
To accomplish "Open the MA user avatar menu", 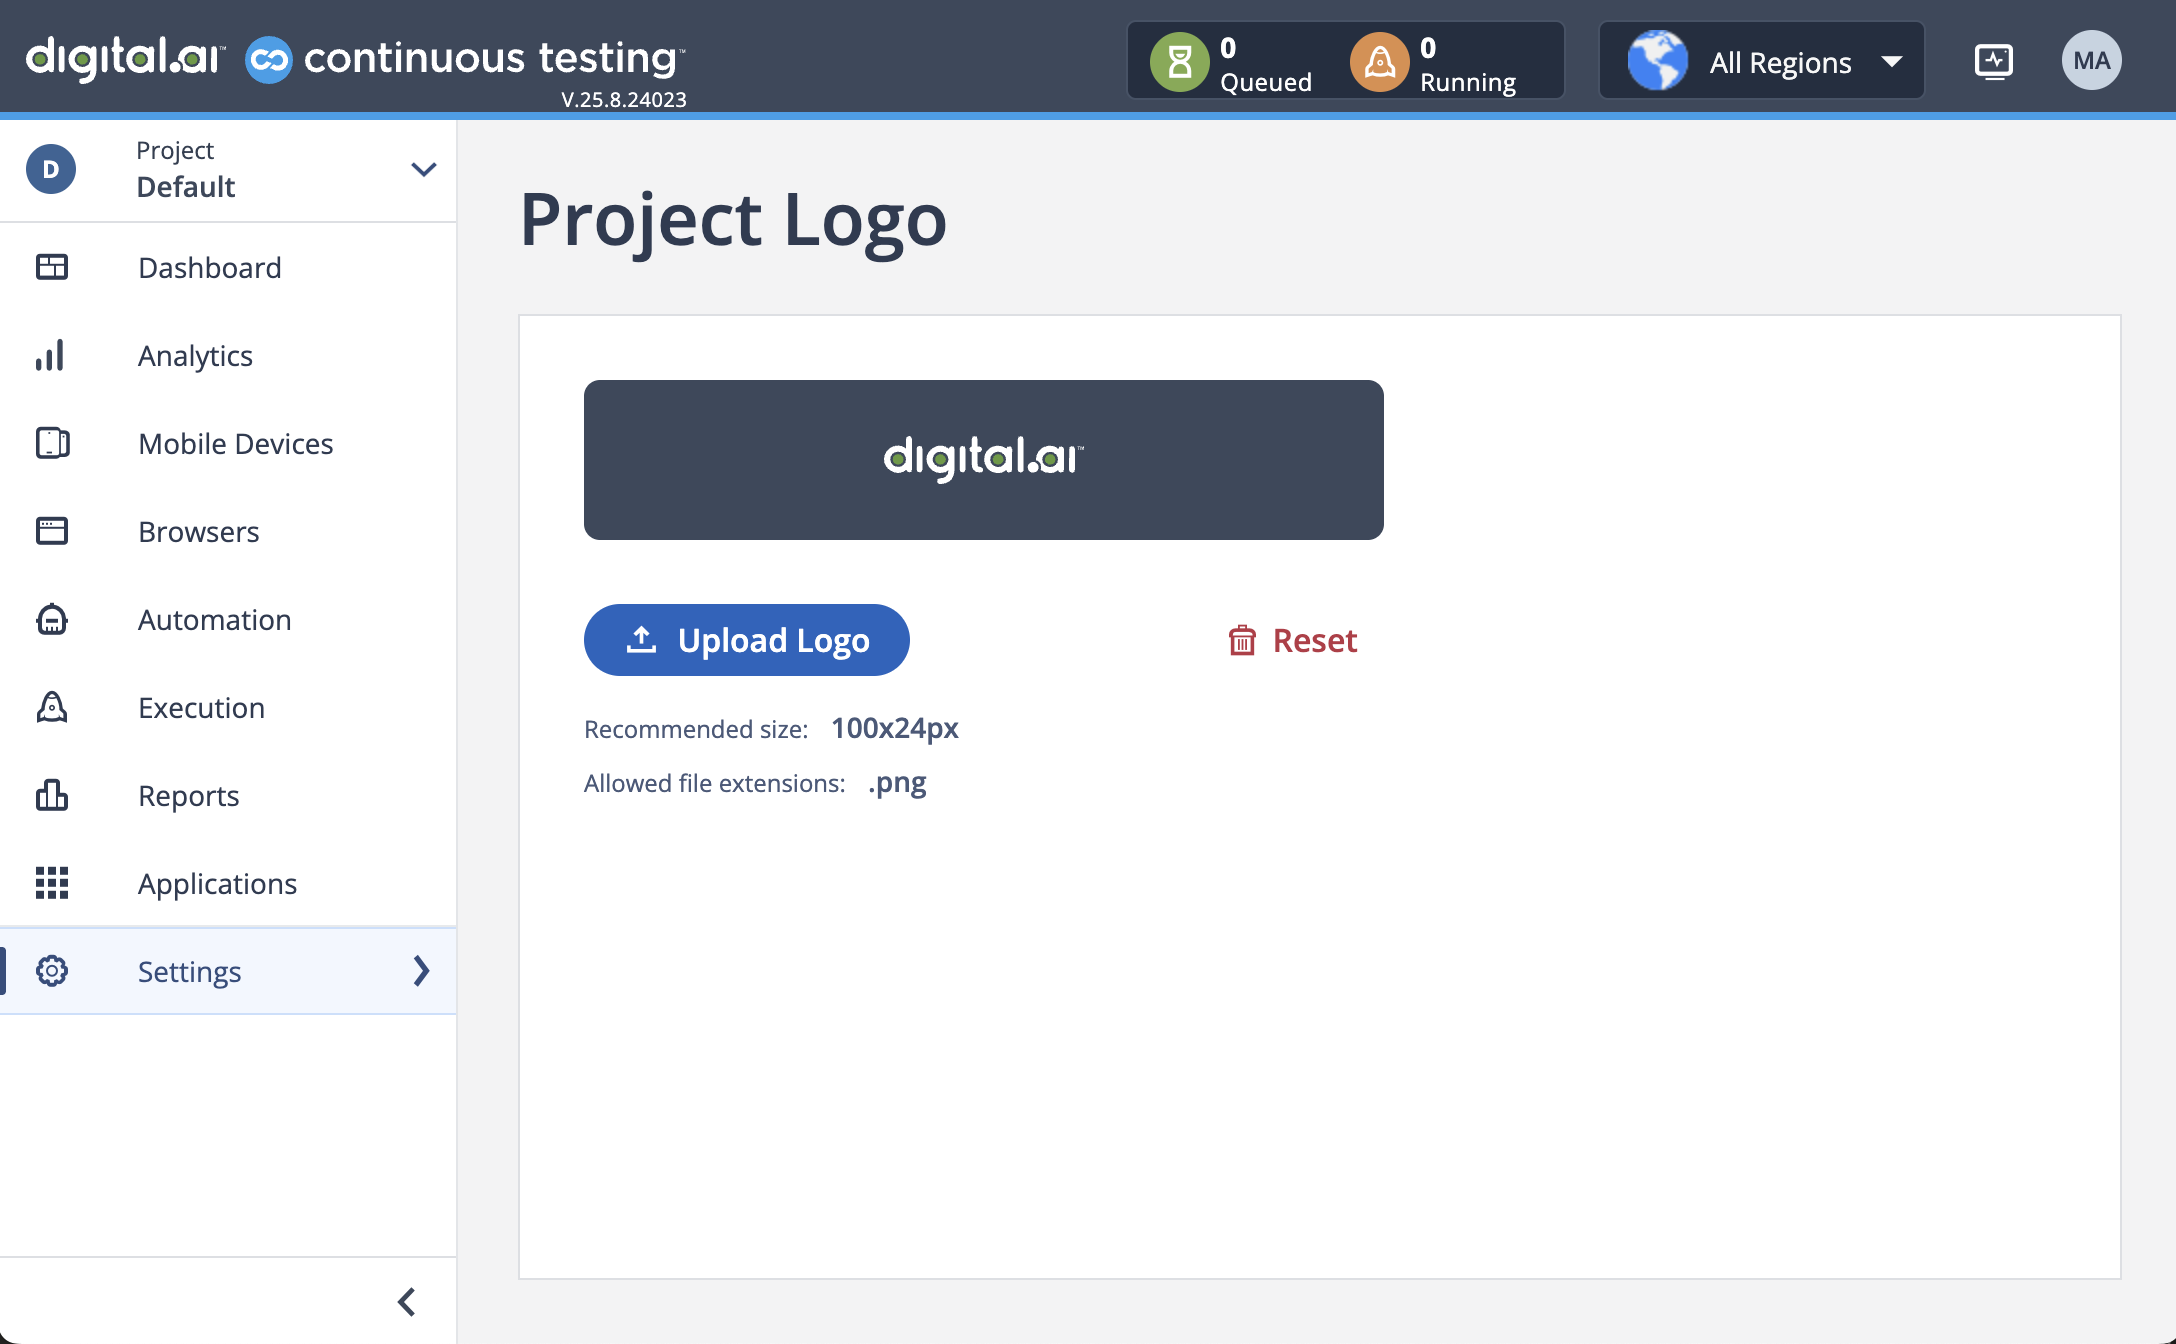I will point(2092,61).
